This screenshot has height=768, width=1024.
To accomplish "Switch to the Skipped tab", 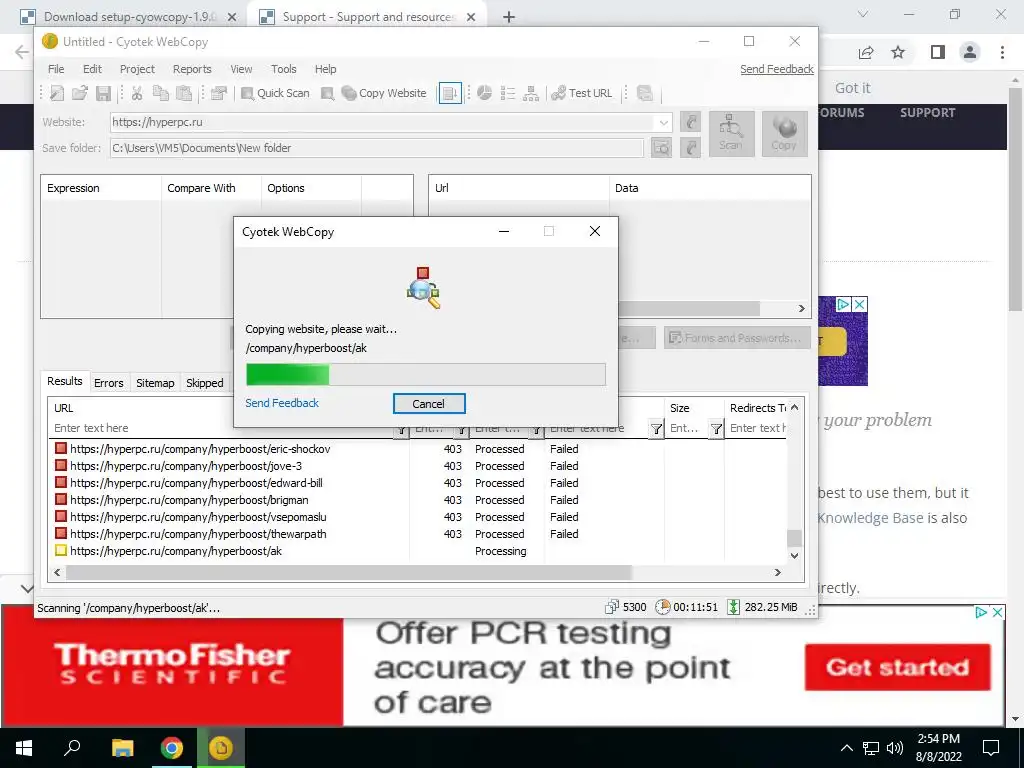I will coord(204,383).
